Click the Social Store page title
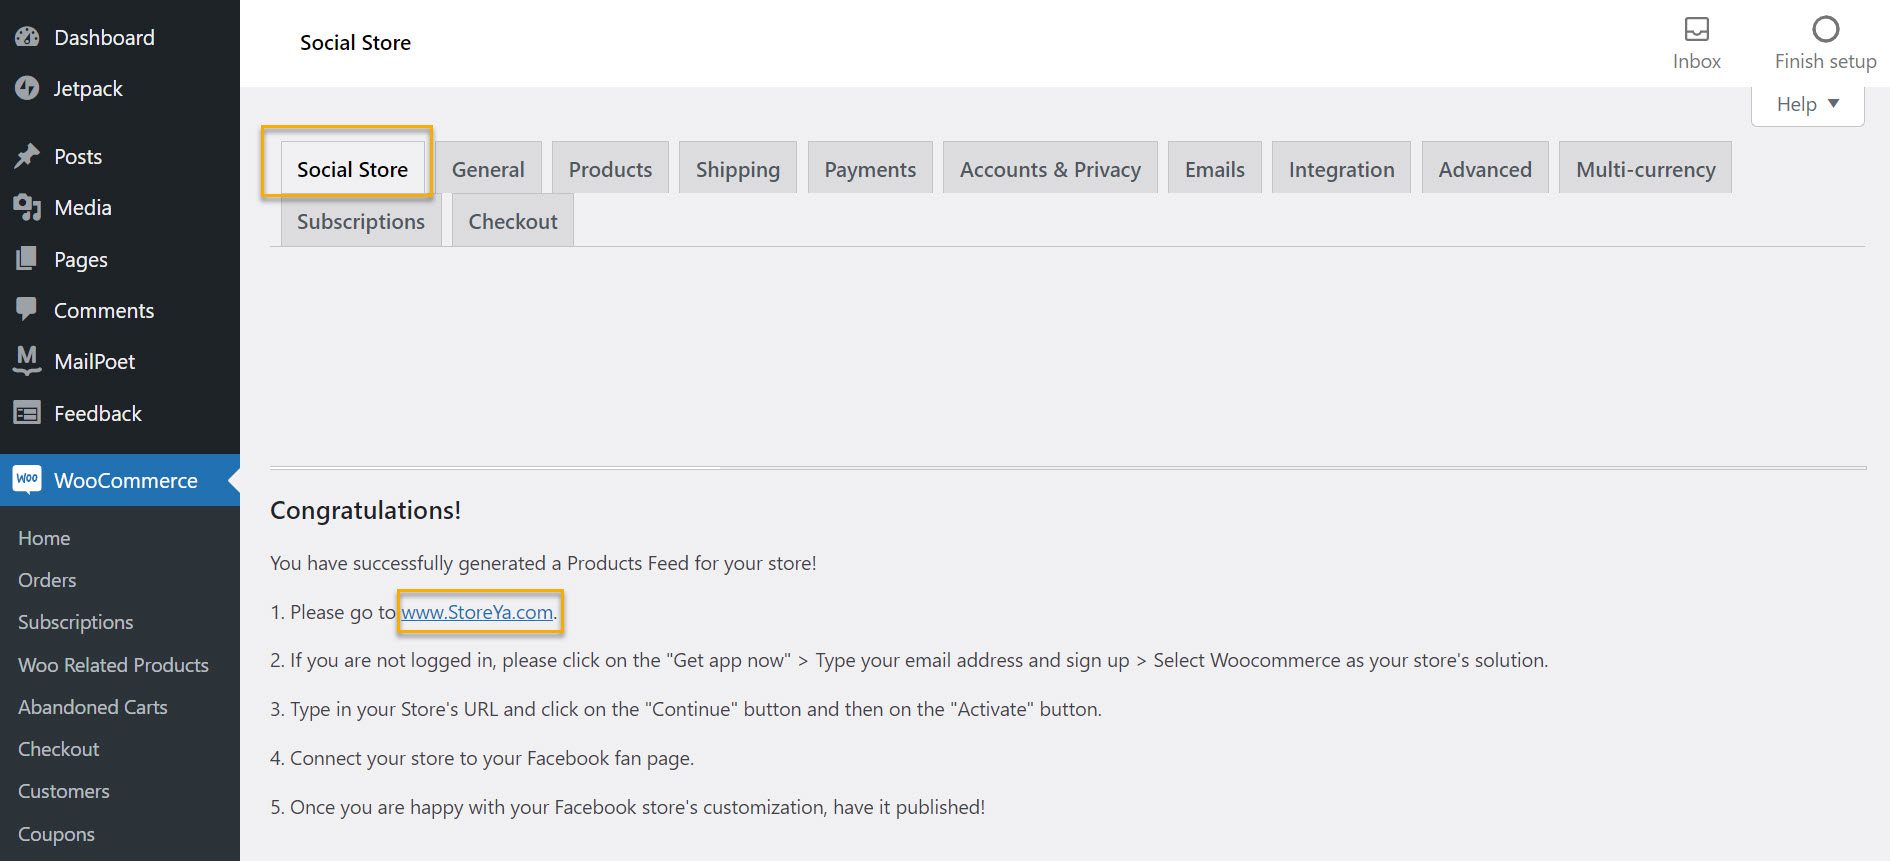This screenshot has width=1890, height=861. click(x=355, y=43)
